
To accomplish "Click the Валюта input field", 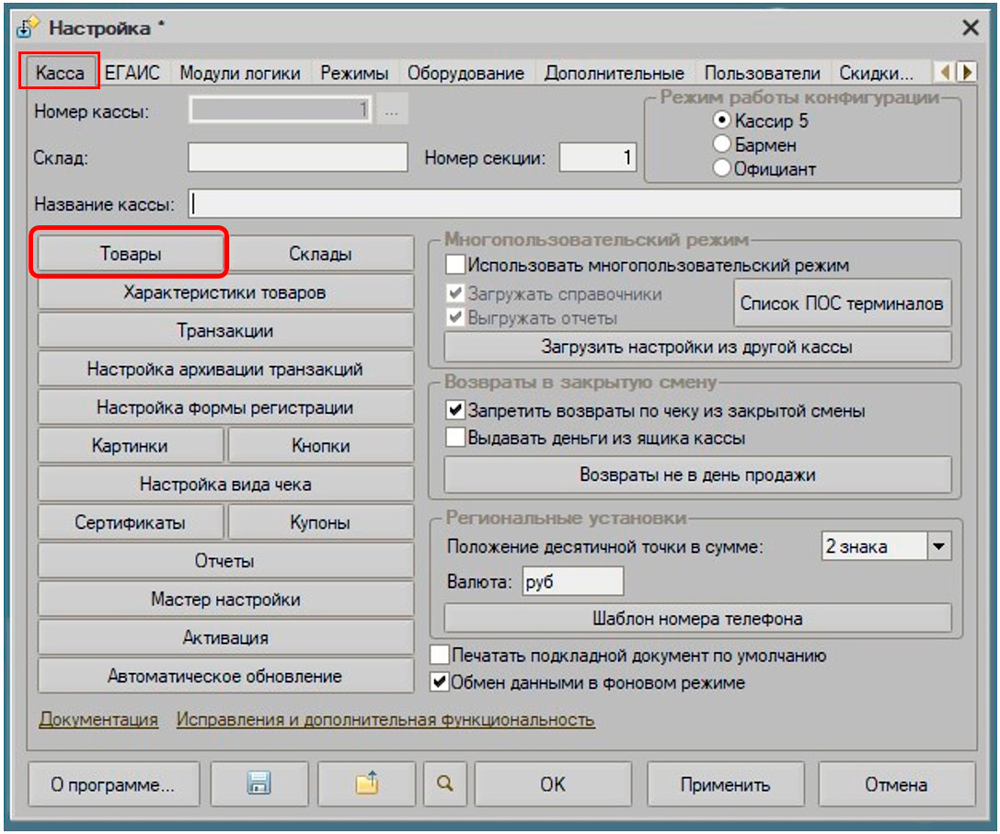I will coord(572,582).
